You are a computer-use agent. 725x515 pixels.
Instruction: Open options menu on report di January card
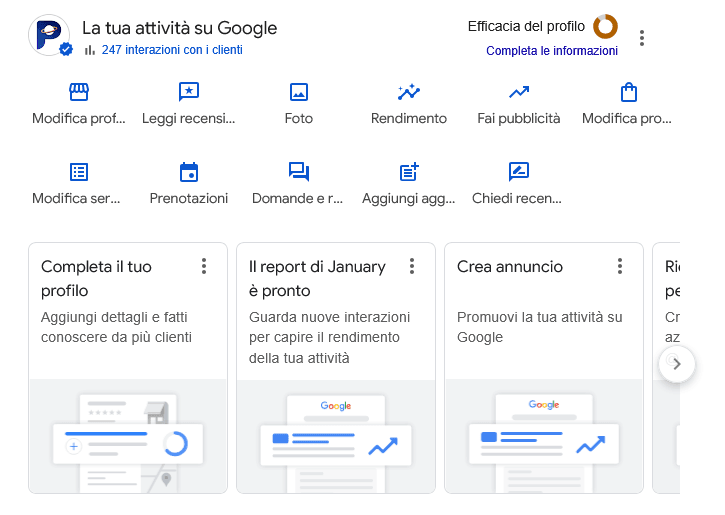(x=412, y=266)
